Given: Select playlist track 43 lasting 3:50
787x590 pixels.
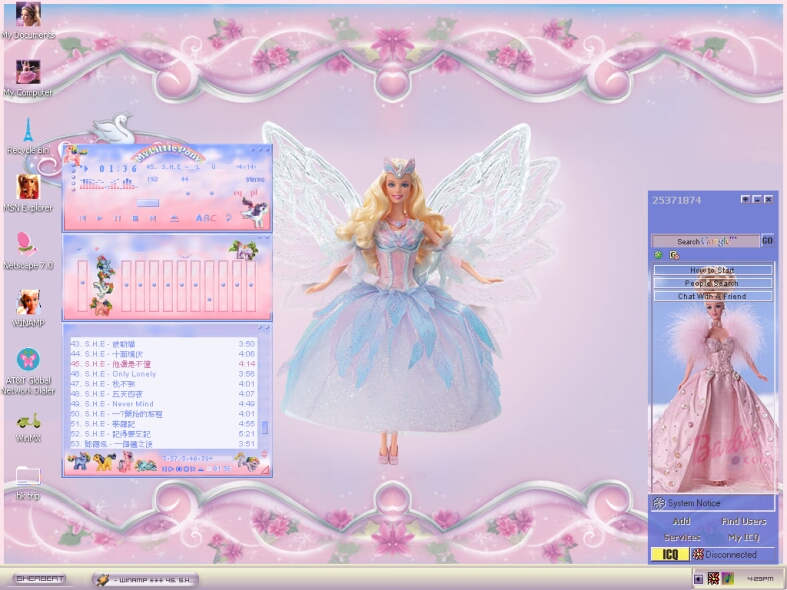Looking at the screenshot, I should 163,344.
